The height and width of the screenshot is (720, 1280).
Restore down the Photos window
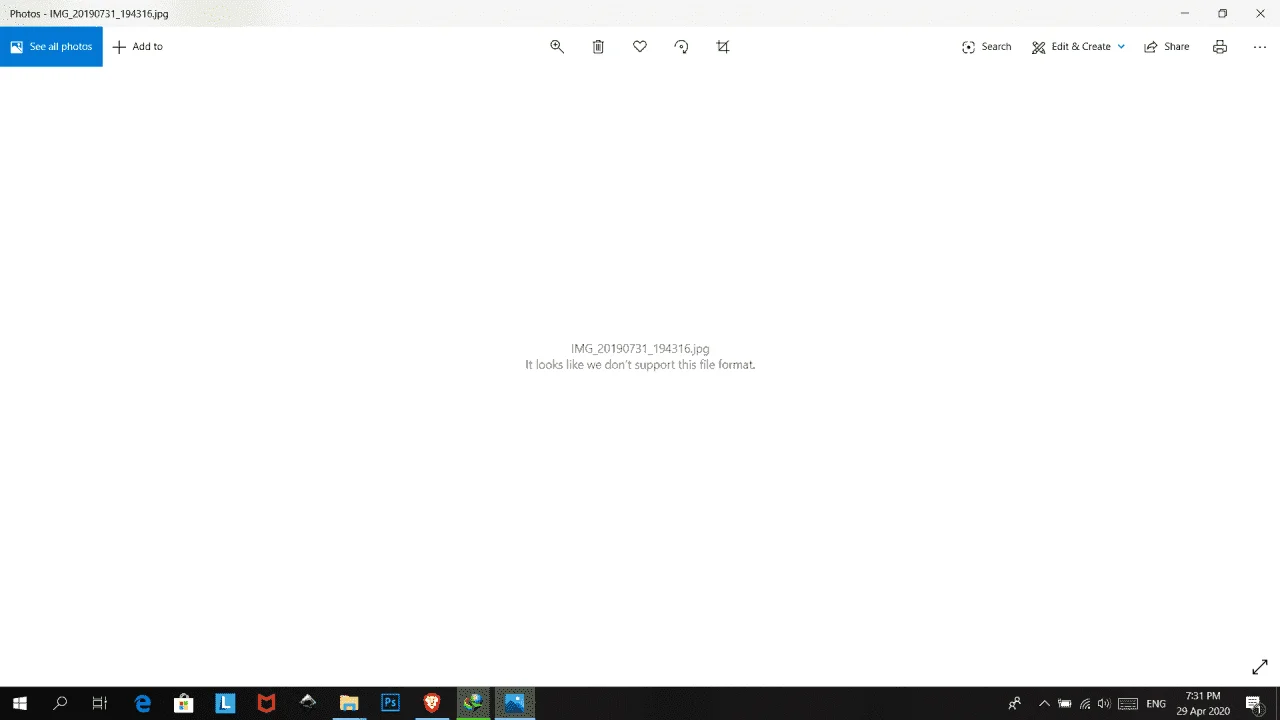pyautogui.click(x=1222, y=13)
